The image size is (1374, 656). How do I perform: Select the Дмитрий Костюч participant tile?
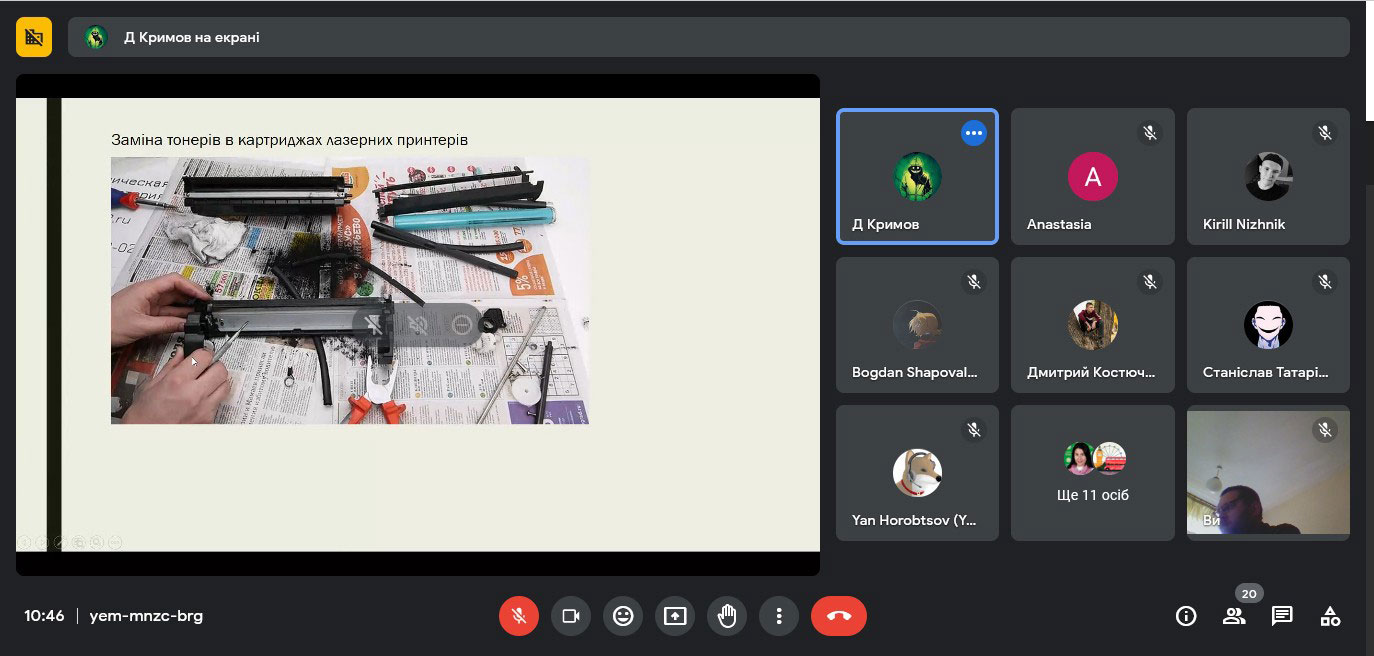1093,325
